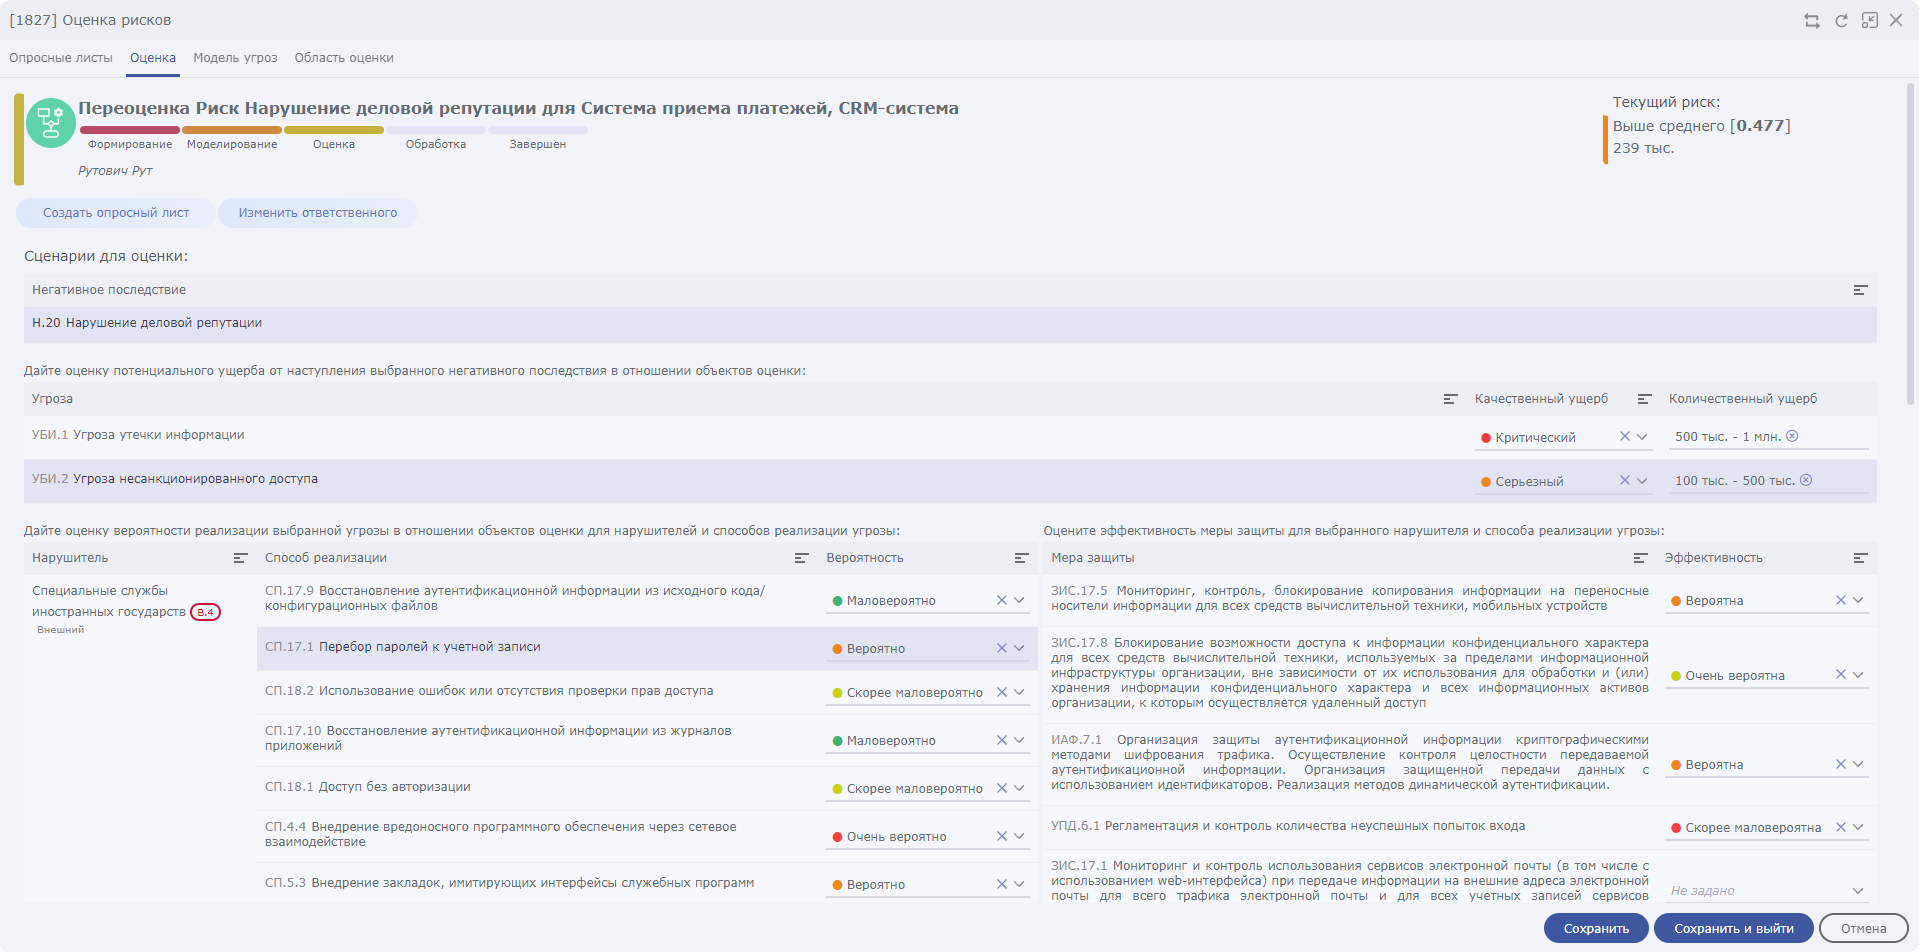Expand effectiveness dropdown for ЗИС.17.5
The width and height of the screenshot is (1919, 952).
click(x=1858, y=600)
